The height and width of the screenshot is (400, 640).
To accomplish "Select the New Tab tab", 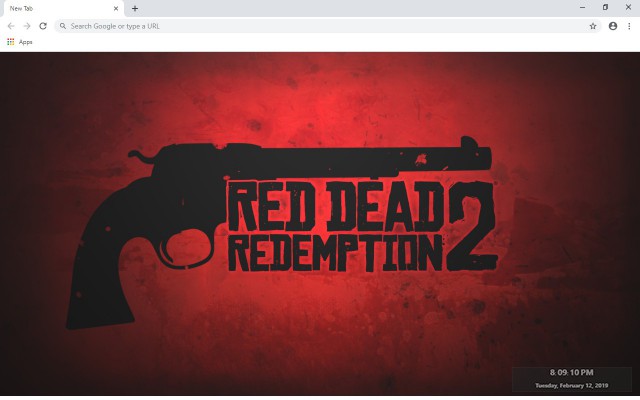I will click(x=62, y=9).
